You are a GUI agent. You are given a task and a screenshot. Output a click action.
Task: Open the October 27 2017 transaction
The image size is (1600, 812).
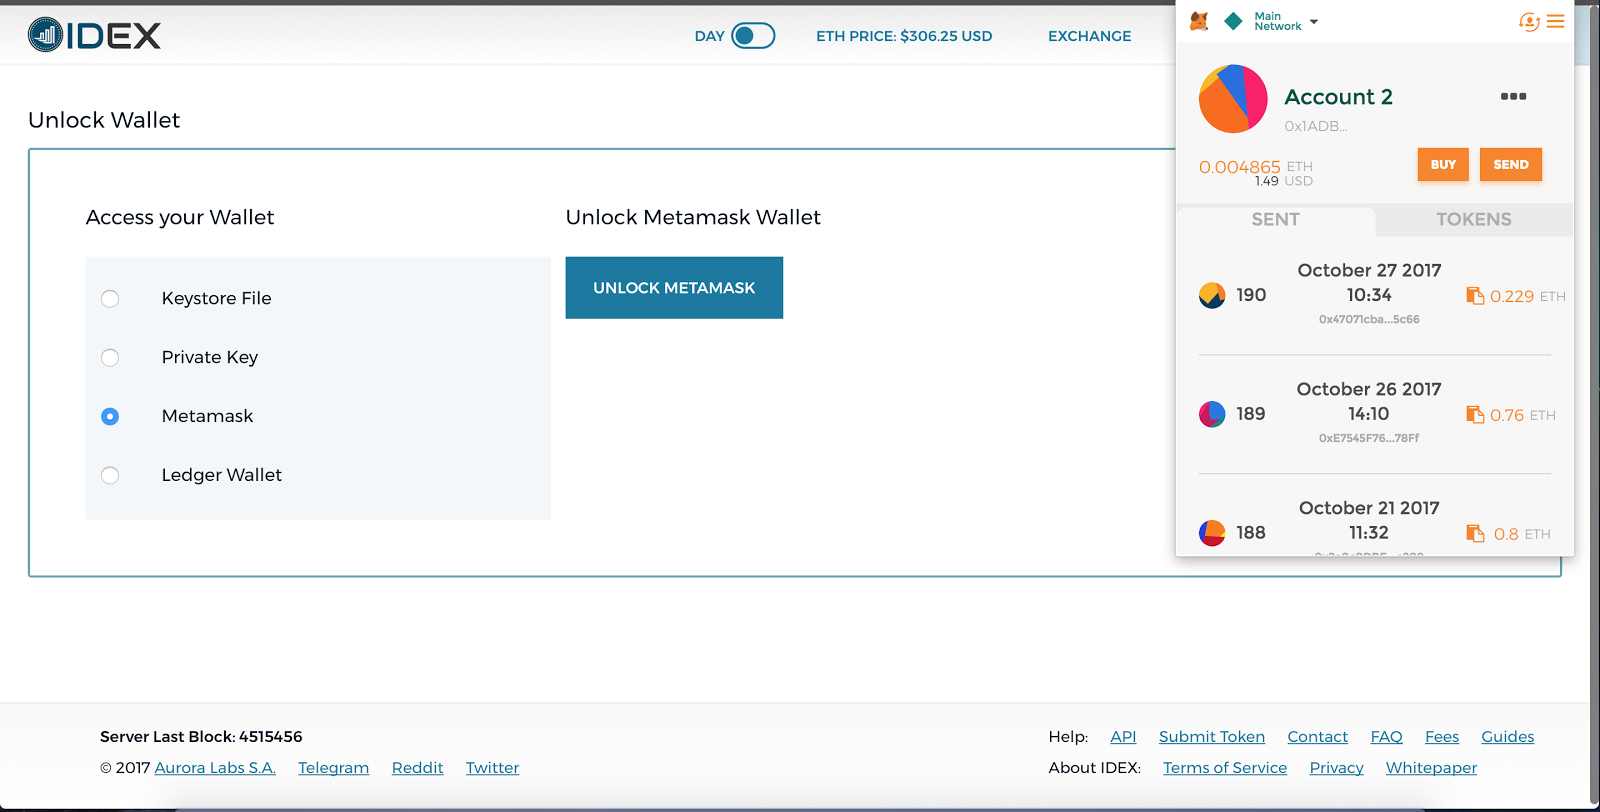pyautogui.click(x=1374, y=295)
